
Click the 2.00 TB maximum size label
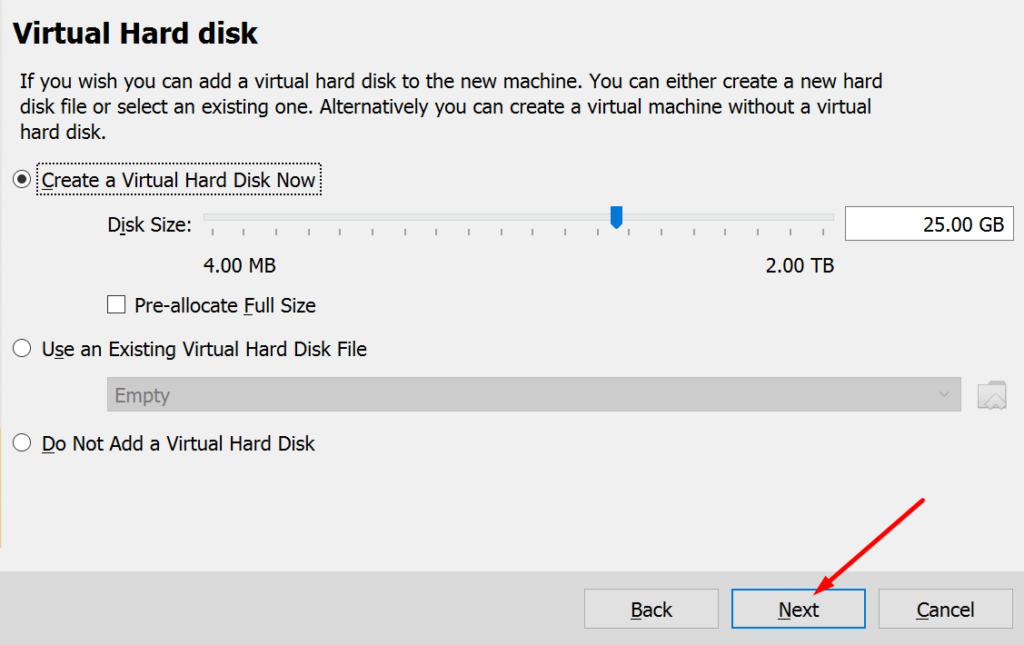pos(799,266)
